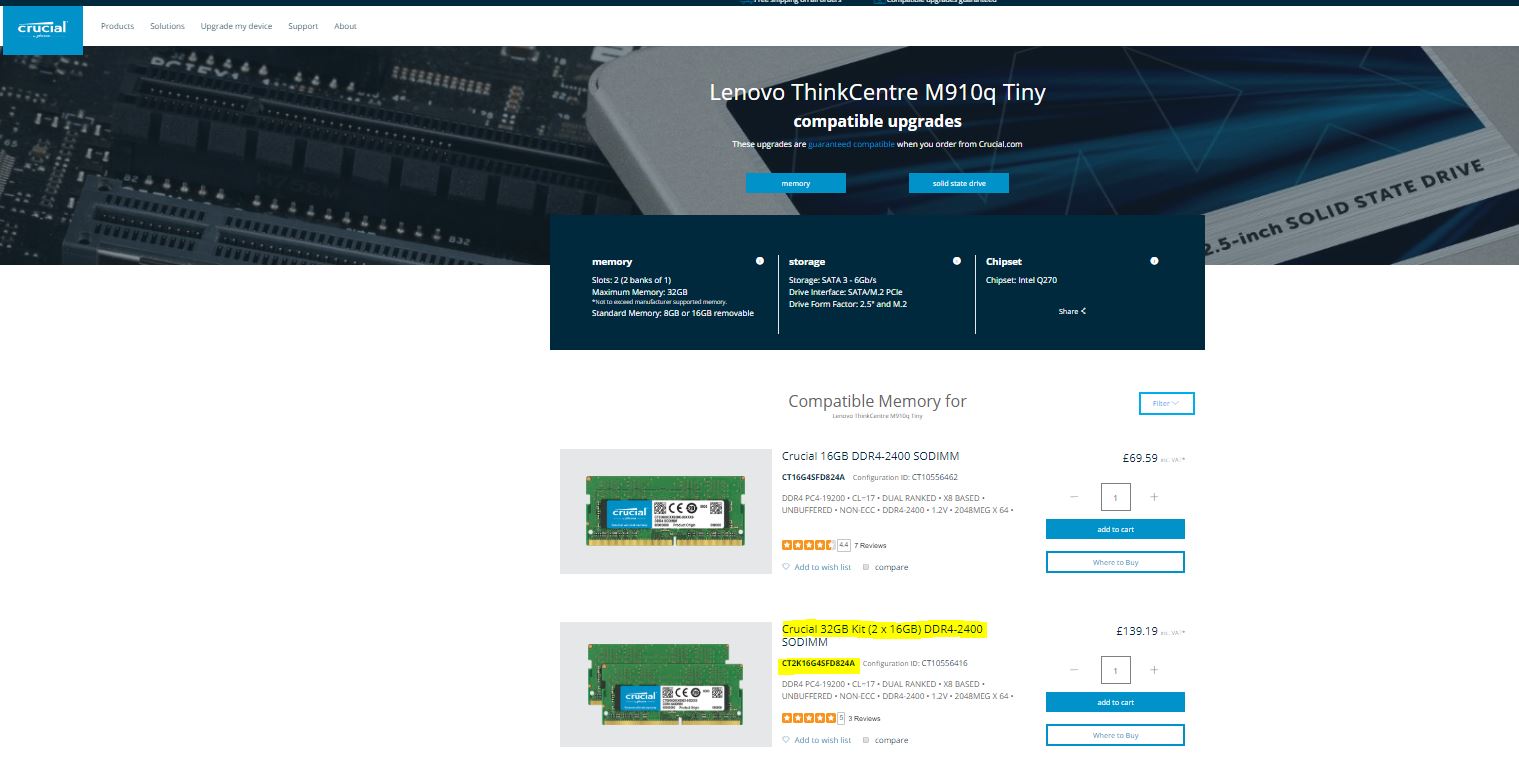Open the Upgrade my device menu
This screenshot has height=775, width=1519.
click(236, 26)
